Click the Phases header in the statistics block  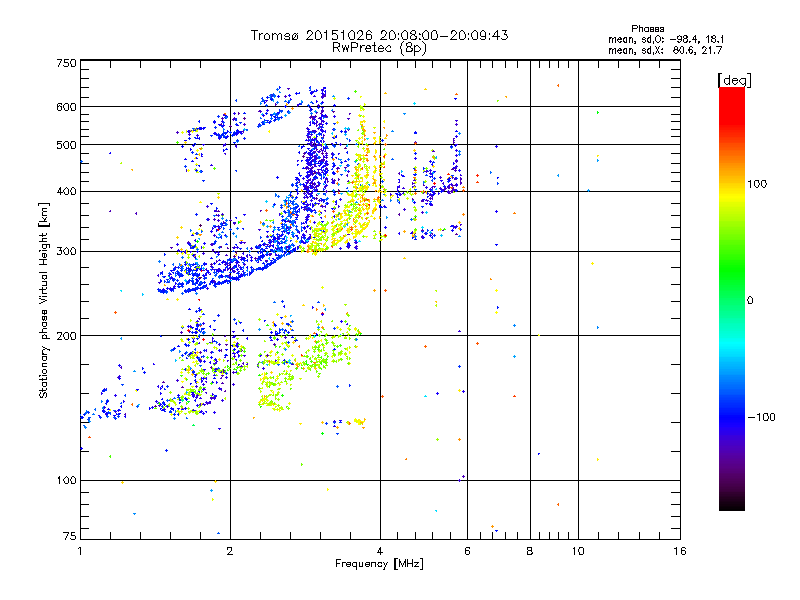click(647, 29)
